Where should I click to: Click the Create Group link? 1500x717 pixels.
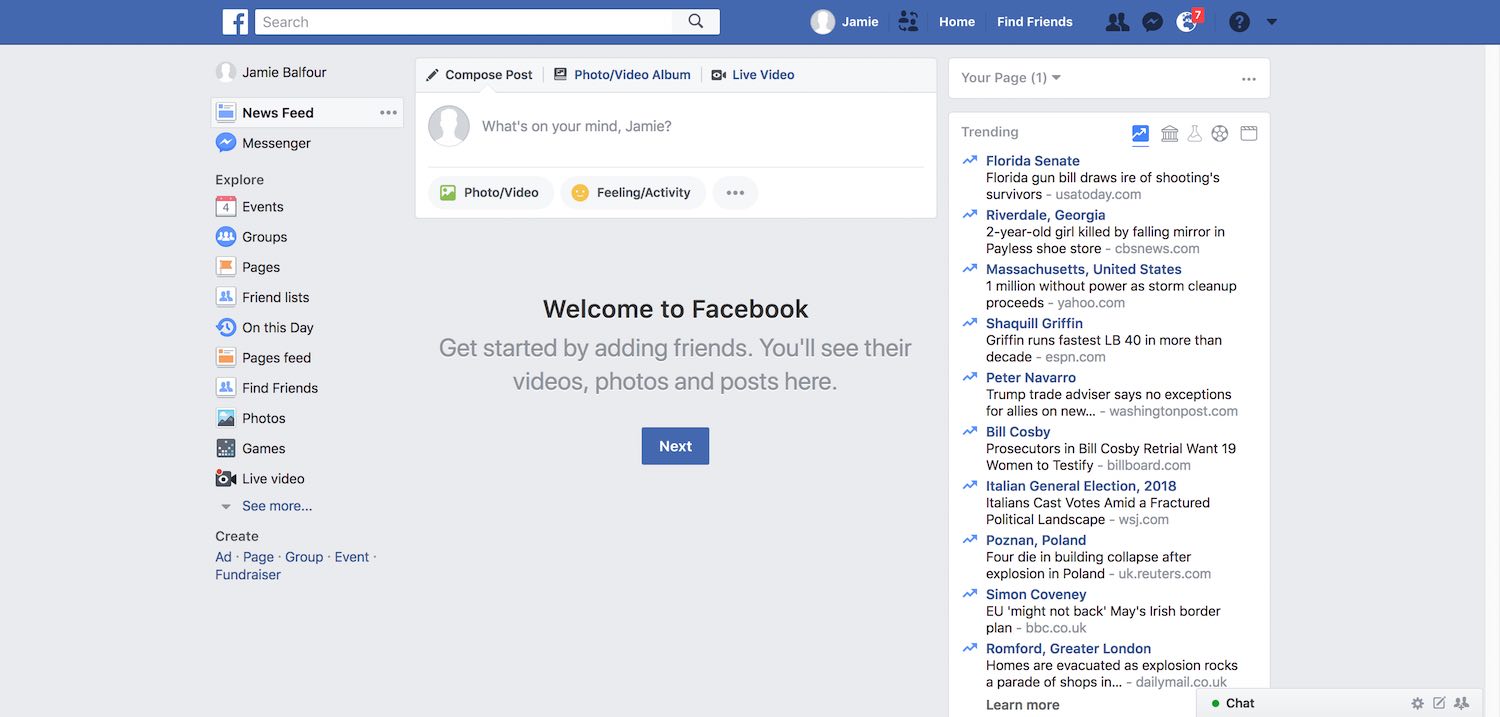(304, 557)
